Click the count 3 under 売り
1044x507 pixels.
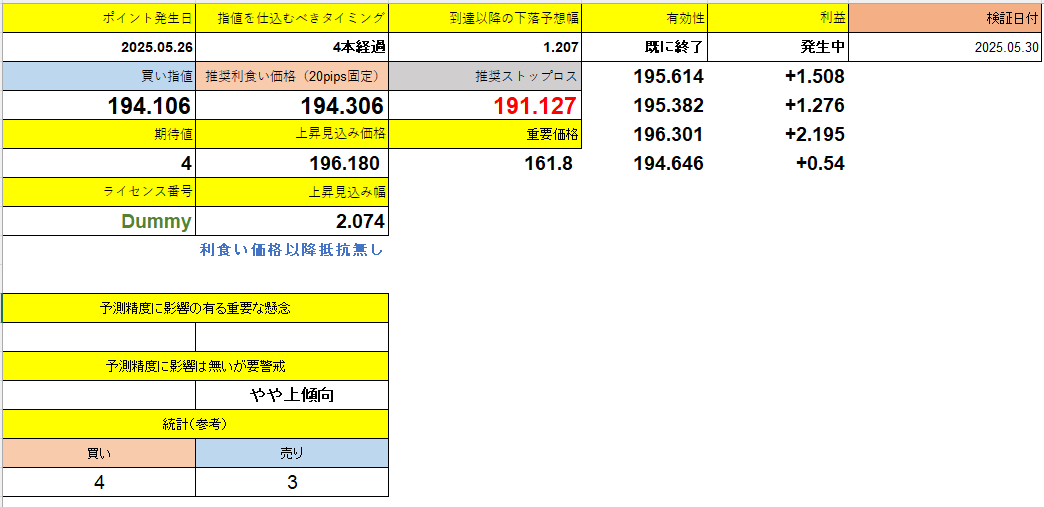(x=292, y=482)
